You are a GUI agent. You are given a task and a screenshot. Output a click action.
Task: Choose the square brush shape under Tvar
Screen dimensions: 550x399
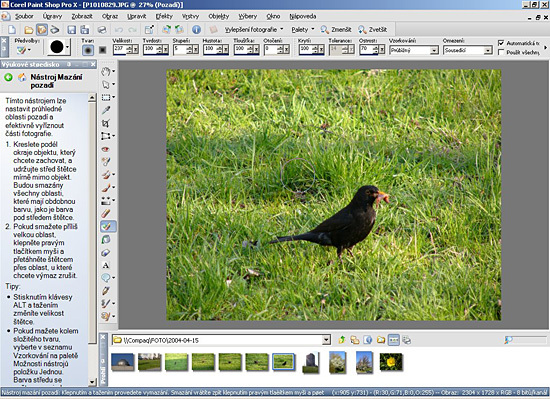[102, 50]
